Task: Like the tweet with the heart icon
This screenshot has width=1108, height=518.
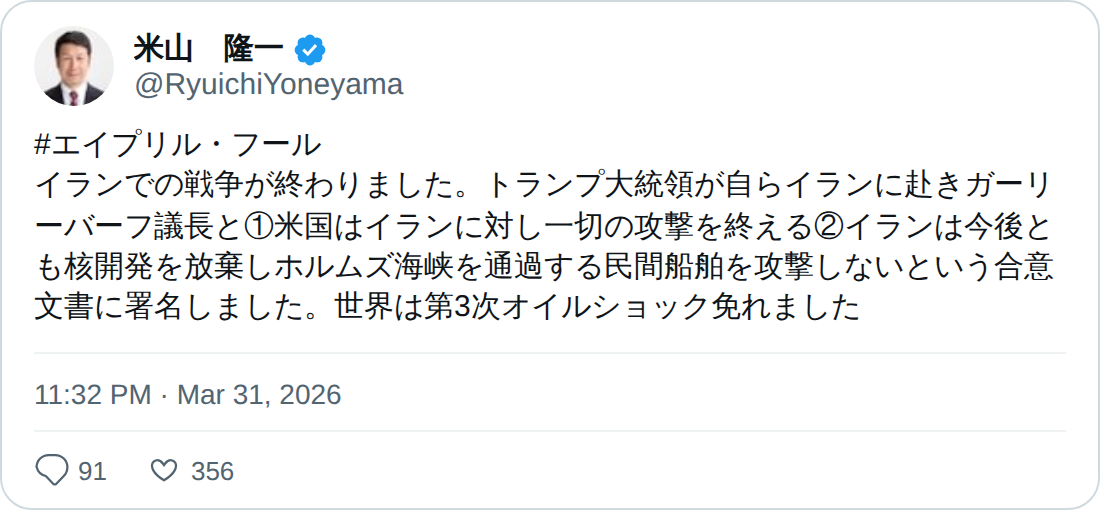Action: [x=163, y=470]
